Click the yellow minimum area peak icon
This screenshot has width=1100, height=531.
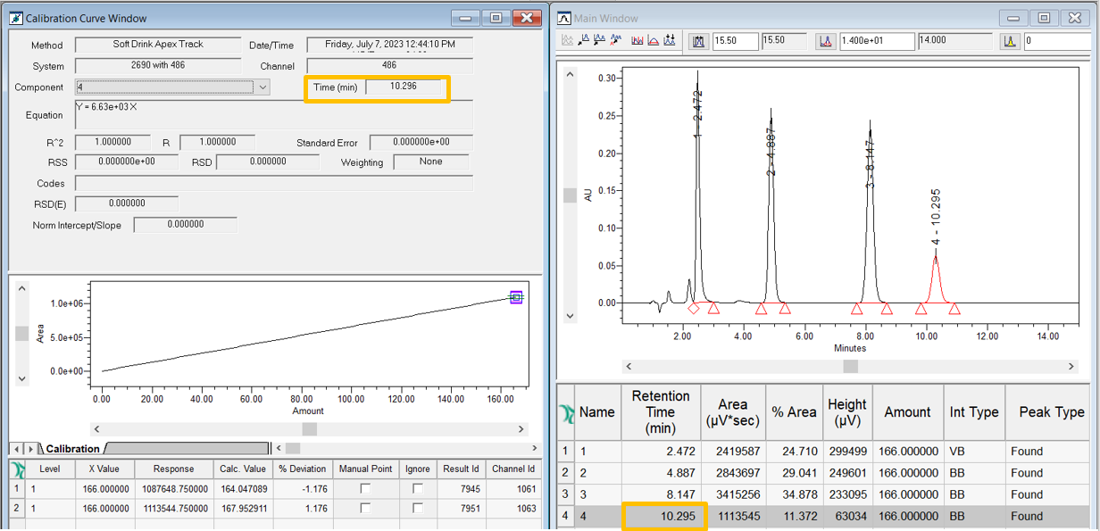(1010, 41)
